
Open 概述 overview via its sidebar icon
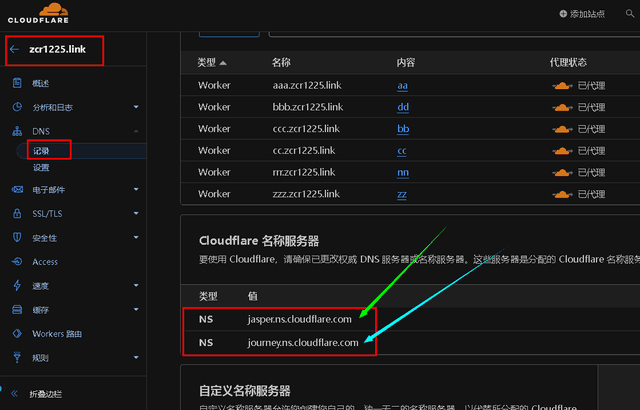(17, 83)
